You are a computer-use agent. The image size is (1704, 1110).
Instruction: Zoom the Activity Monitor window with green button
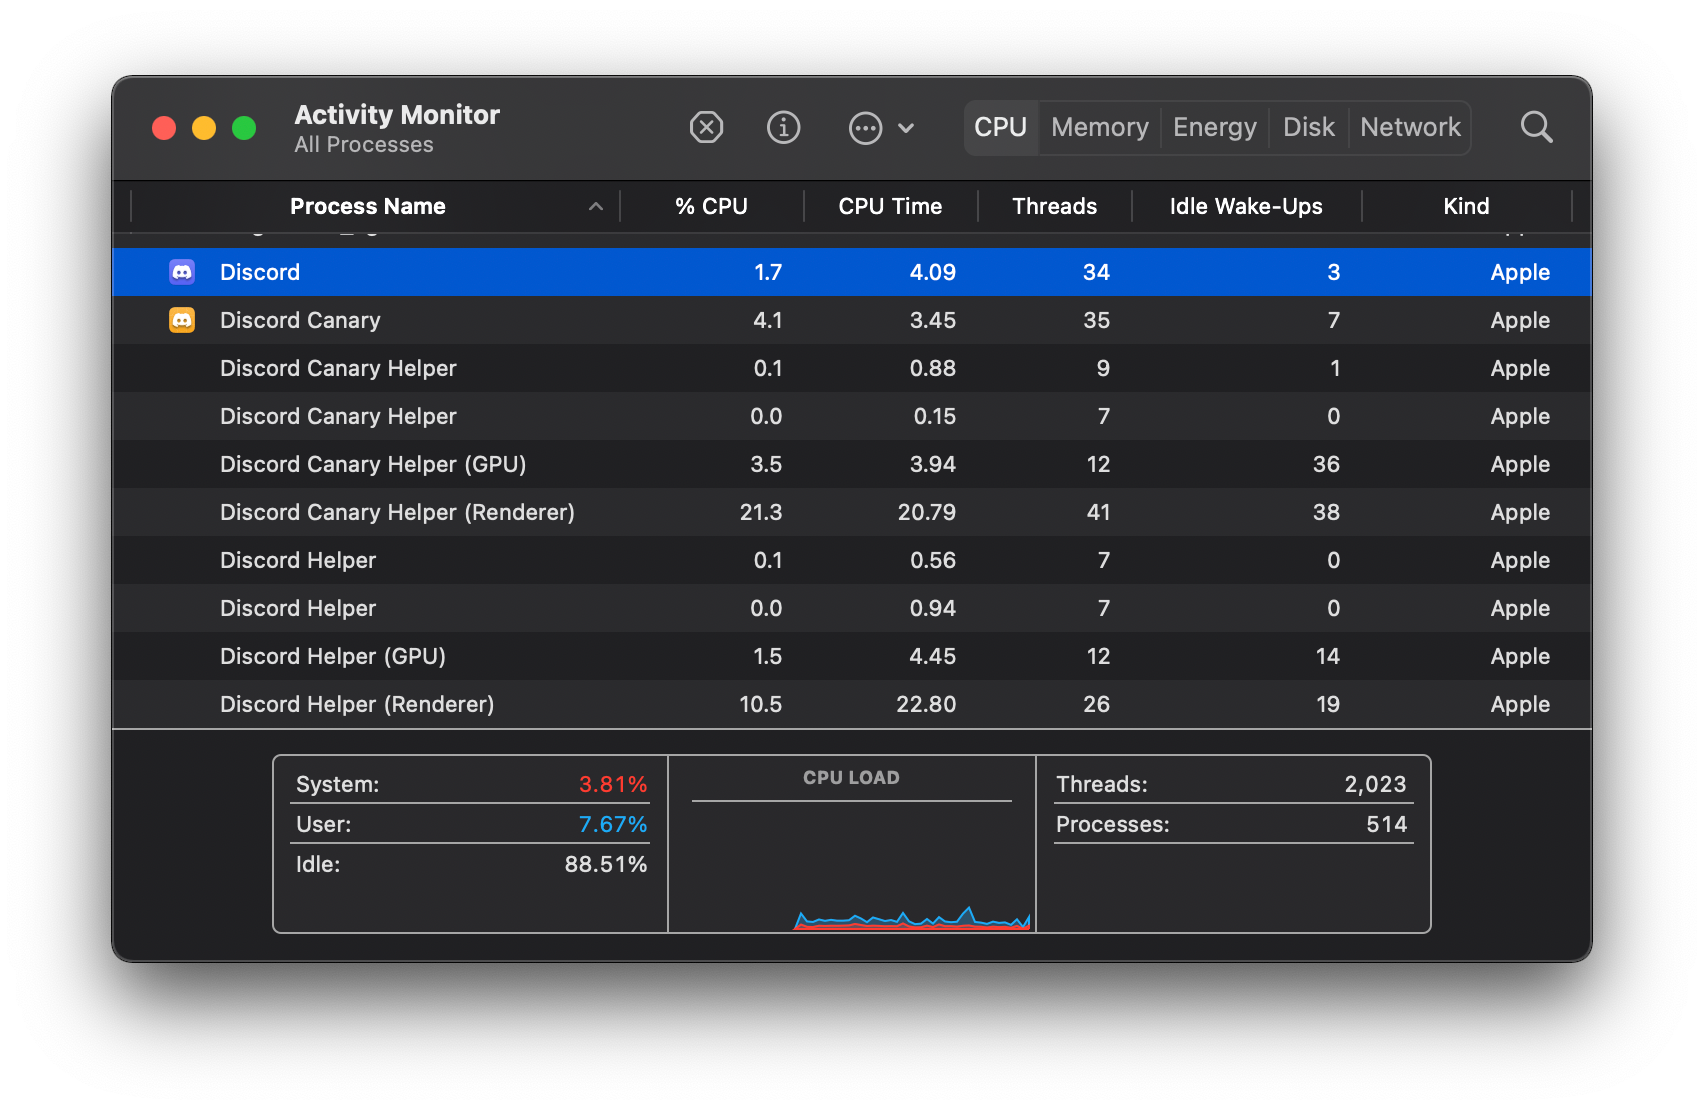click(244, 128)
